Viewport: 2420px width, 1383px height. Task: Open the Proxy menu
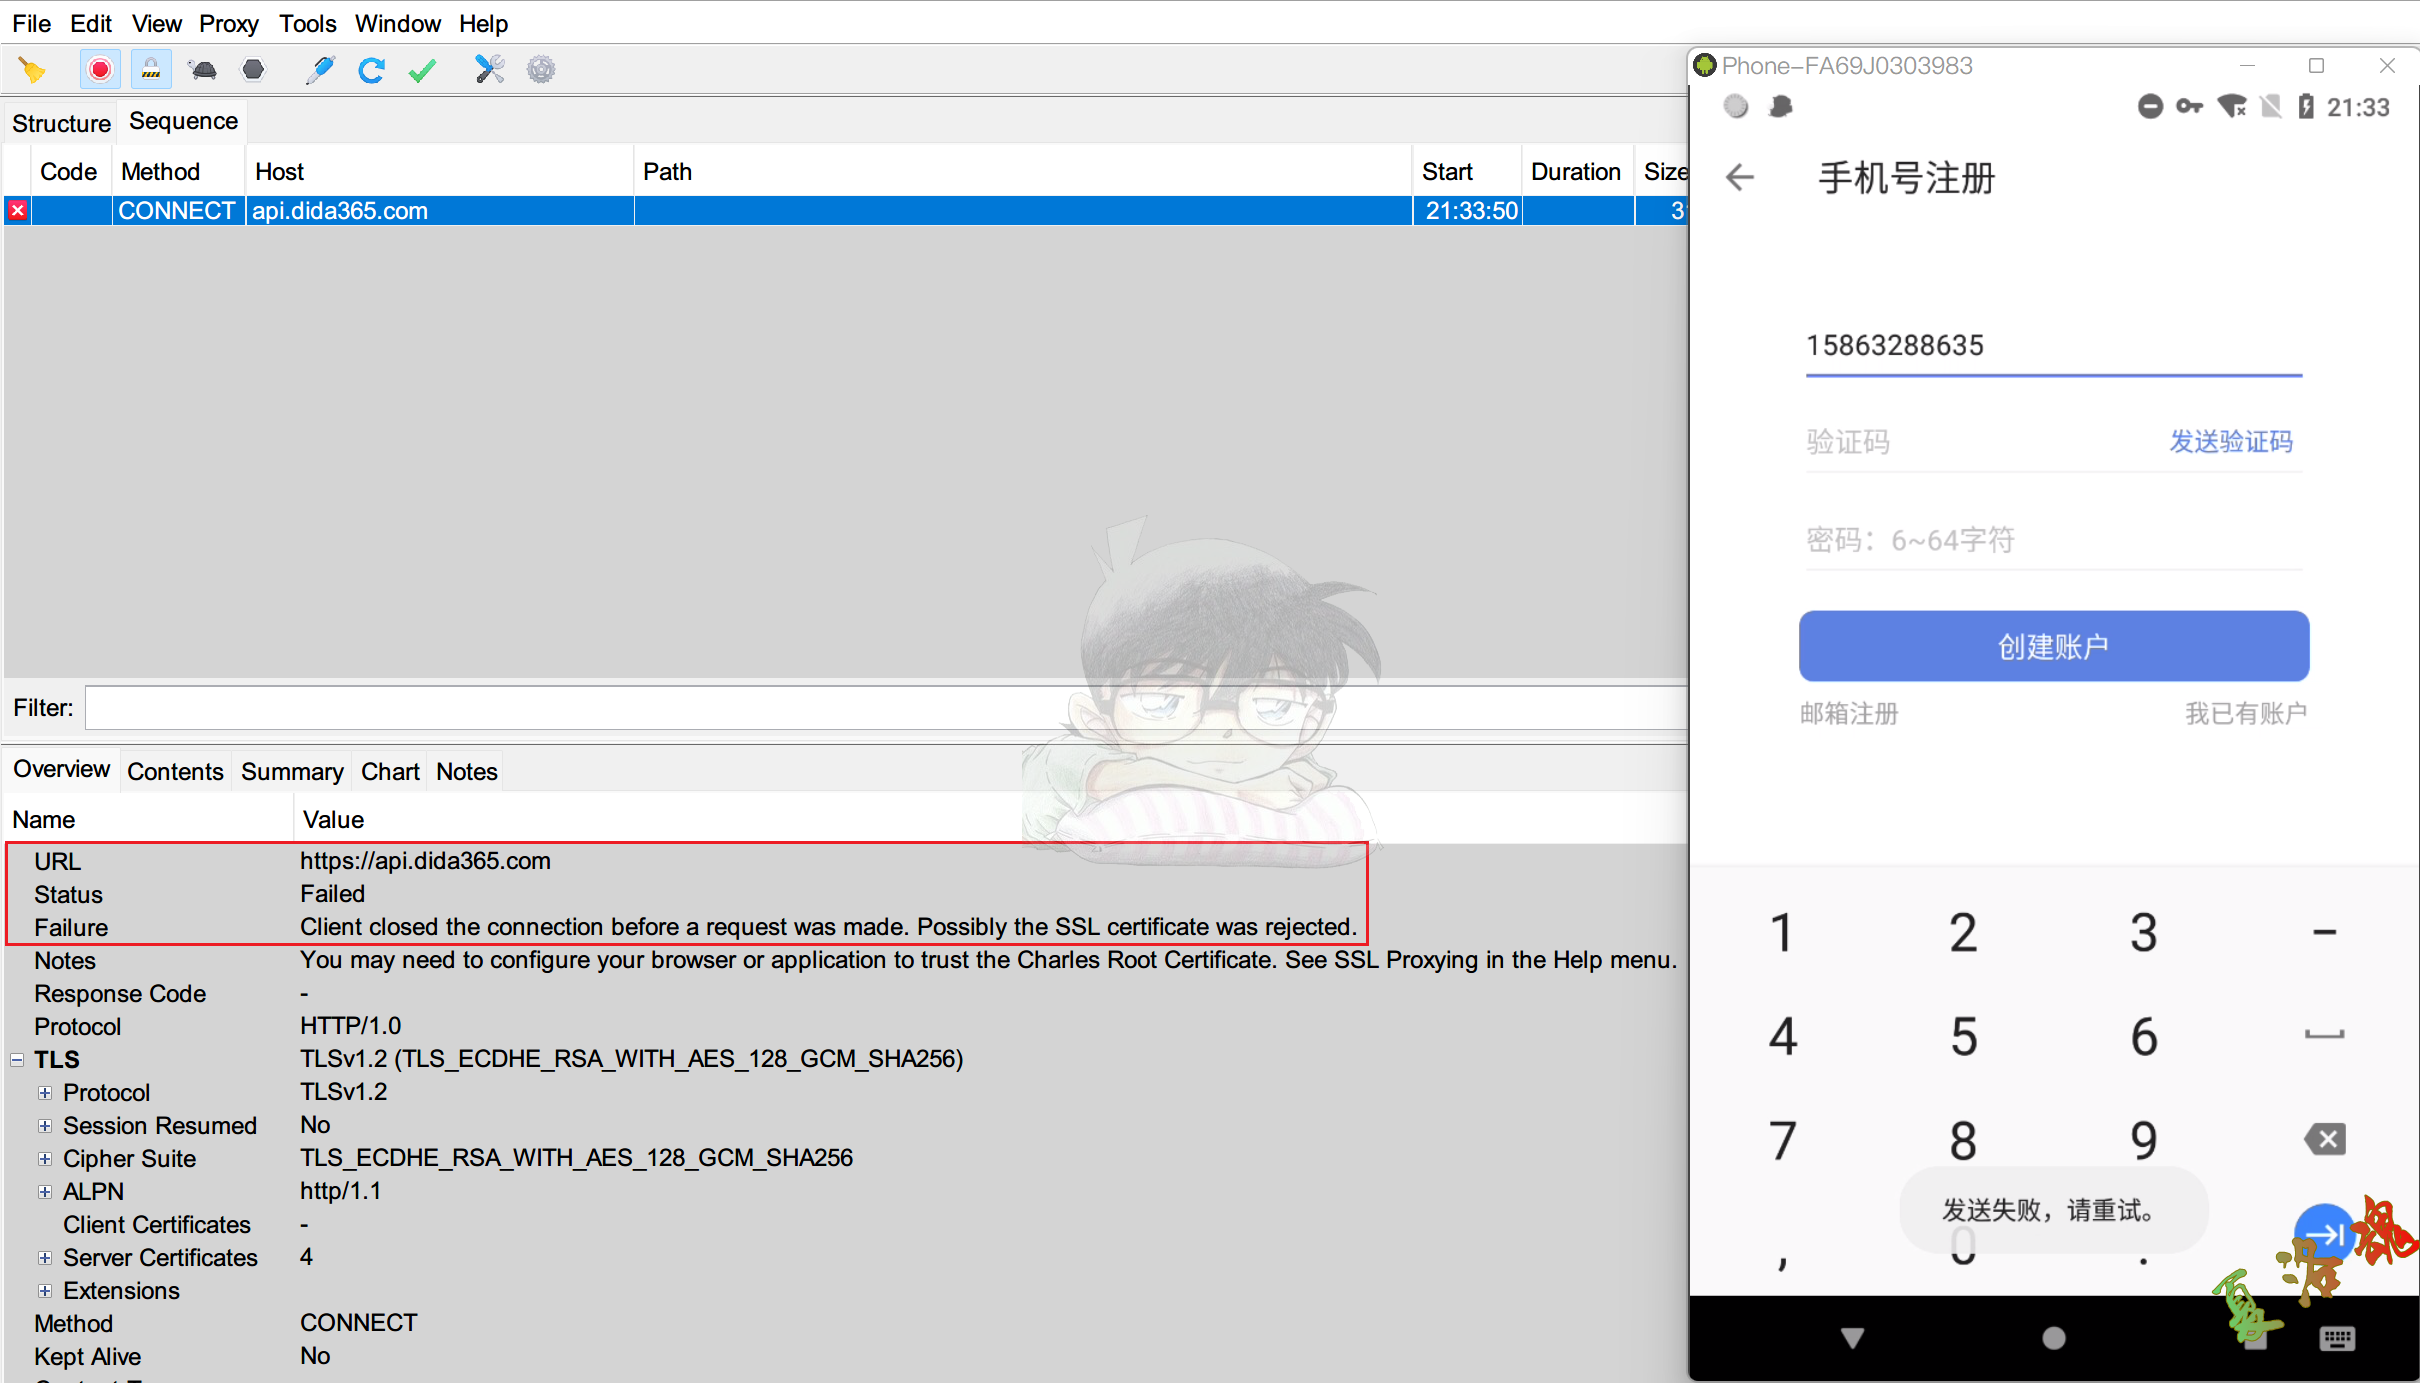pos(228,23)
